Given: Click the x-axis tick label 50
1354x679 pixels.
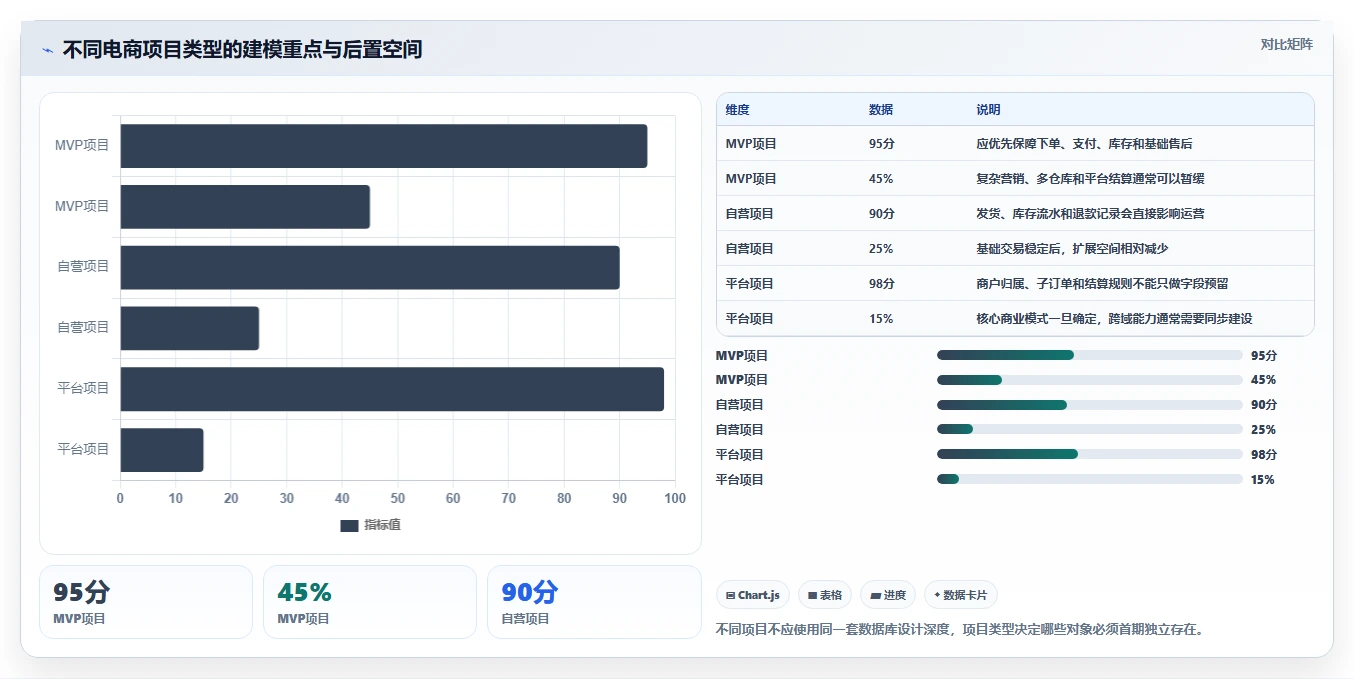Looking at the screenshot, I should tap(398, 499).
